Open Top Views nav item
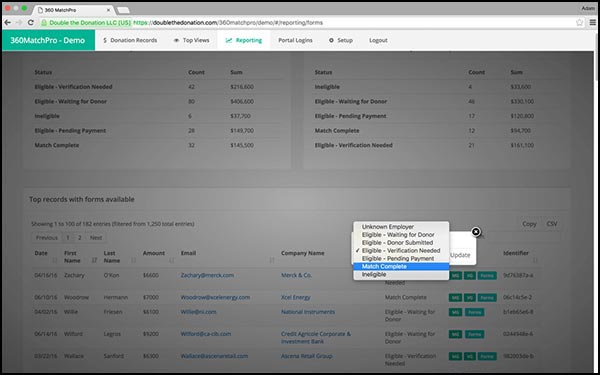 (191, 40)
